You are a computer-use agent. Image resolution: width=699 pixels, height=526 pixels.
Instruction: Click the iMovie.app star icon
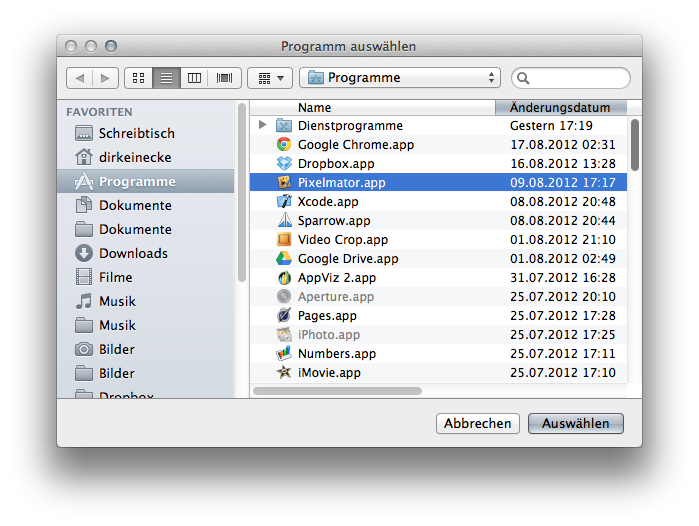coord(284,373)
